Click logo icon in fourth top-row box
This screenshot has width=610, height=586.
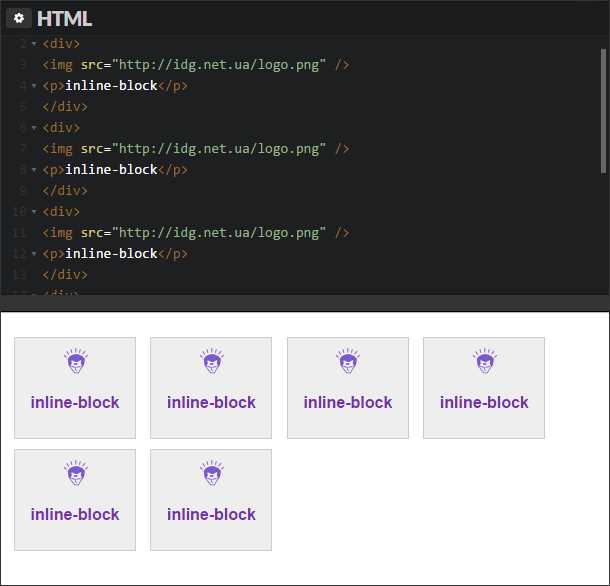tap(485, 361)
